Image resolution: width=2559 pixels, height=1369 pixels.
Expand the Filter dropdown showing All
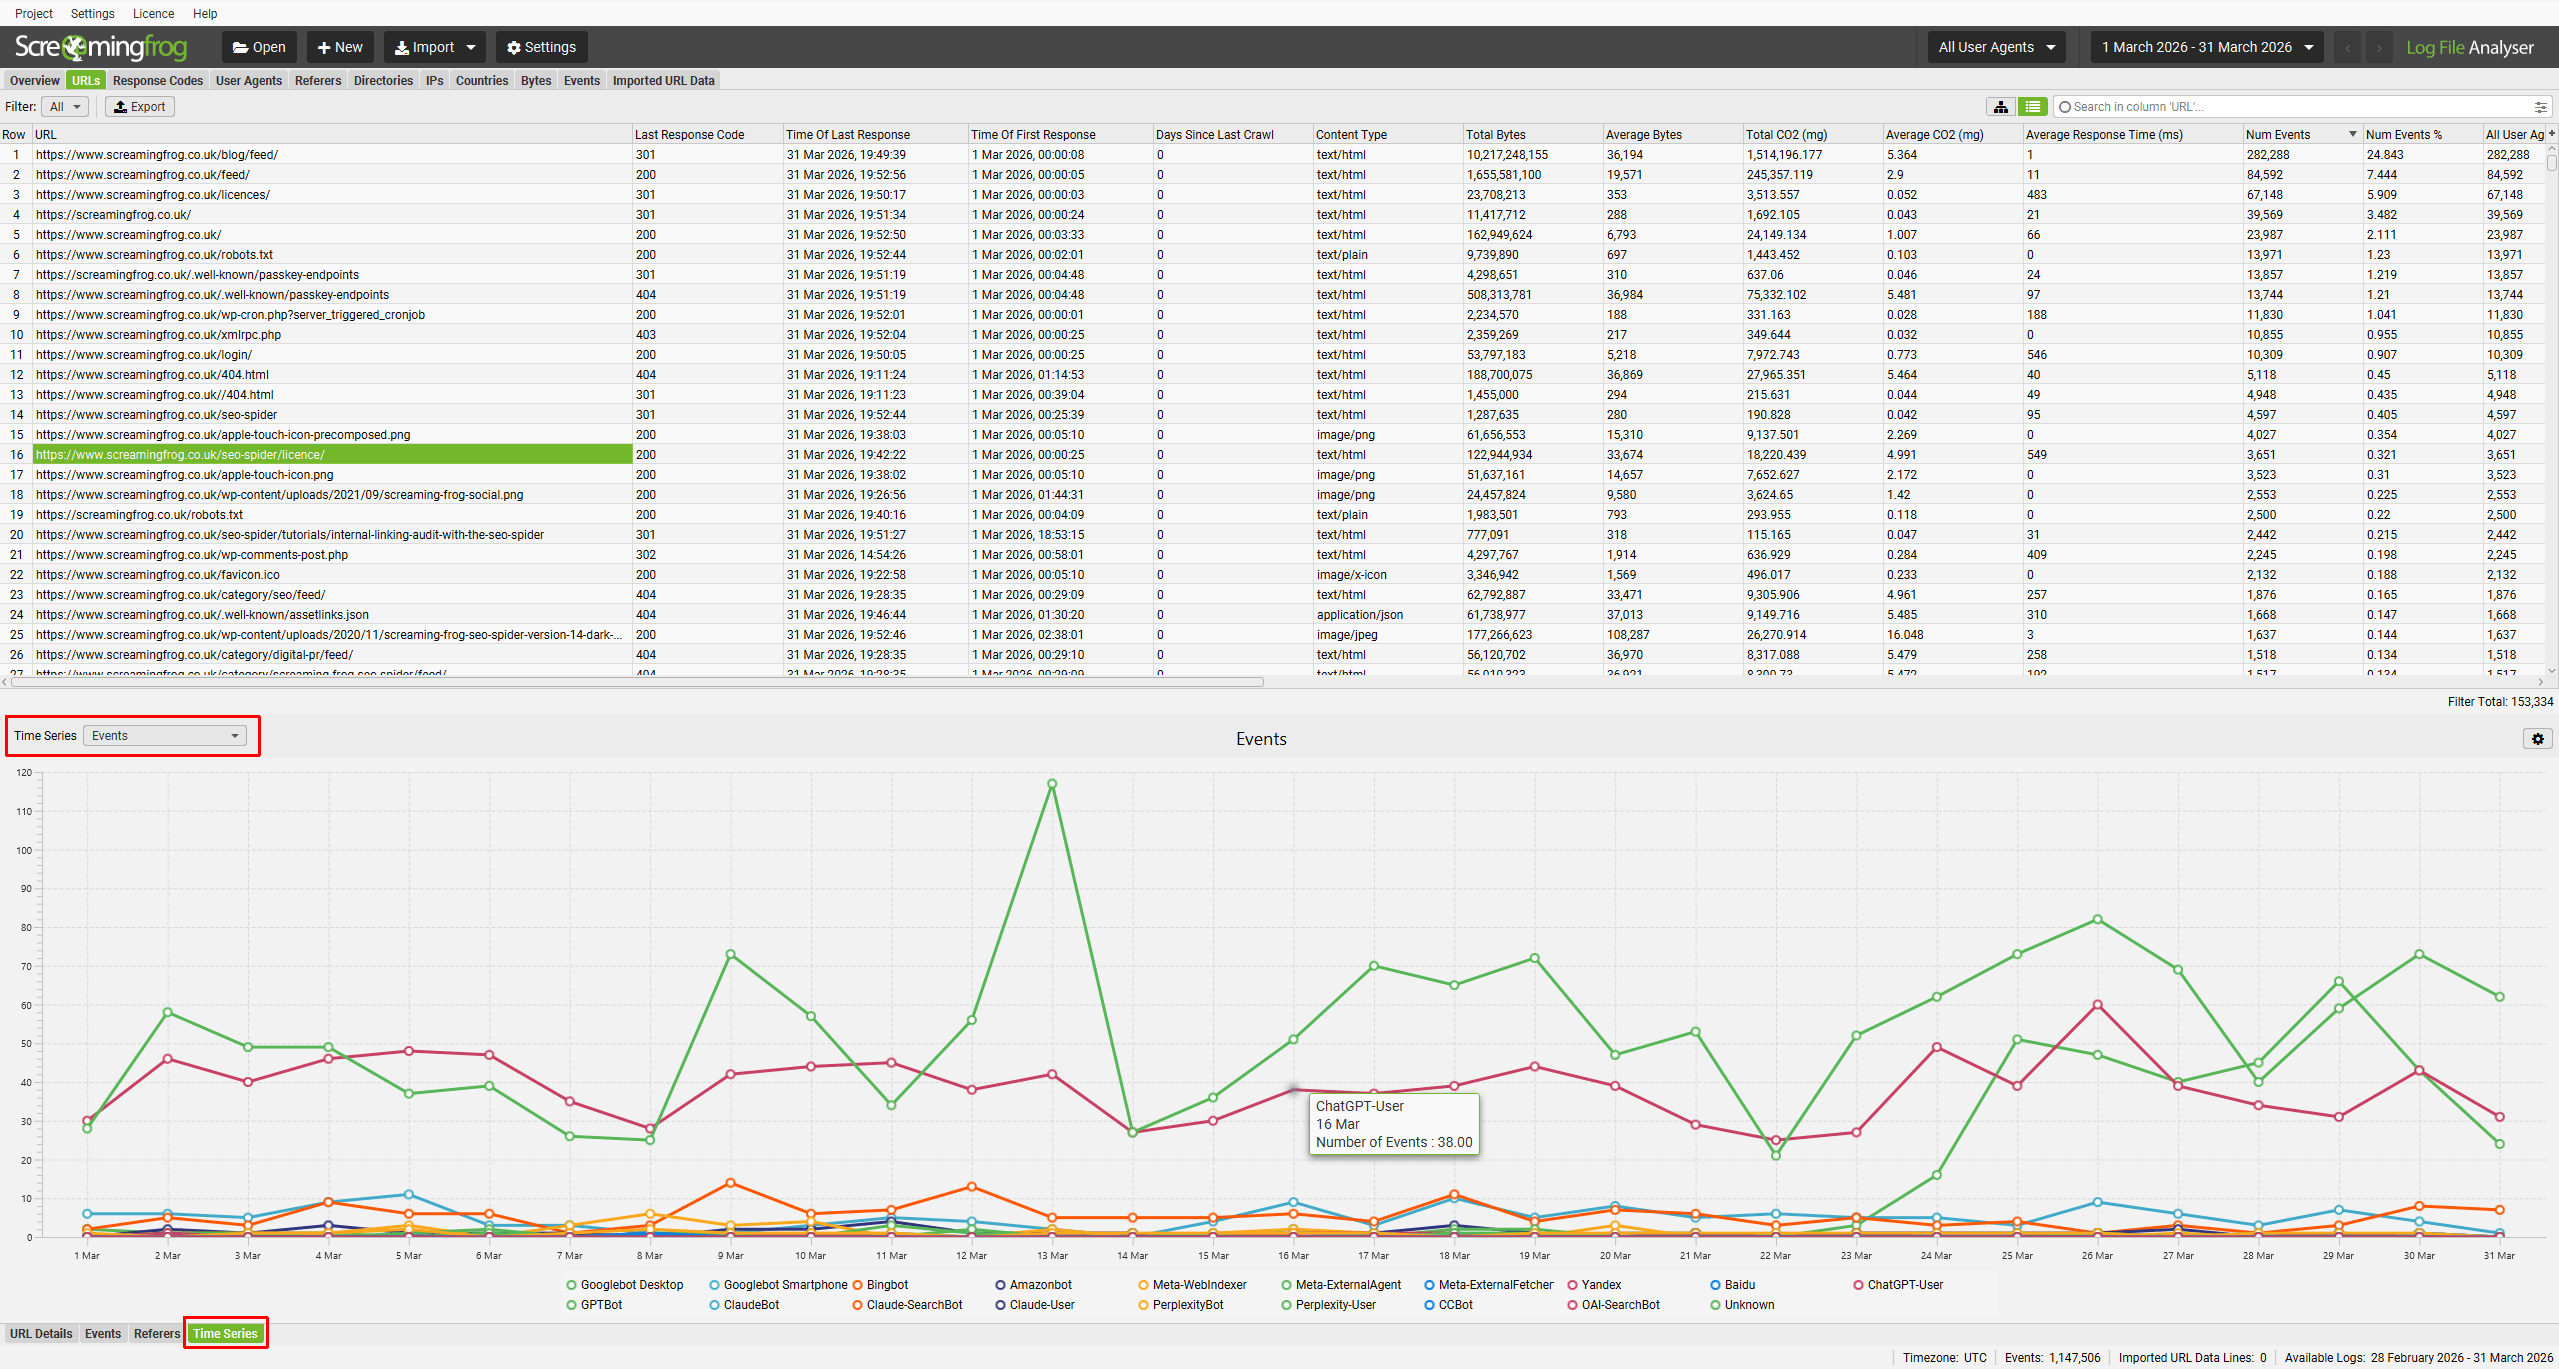(63, 106)
